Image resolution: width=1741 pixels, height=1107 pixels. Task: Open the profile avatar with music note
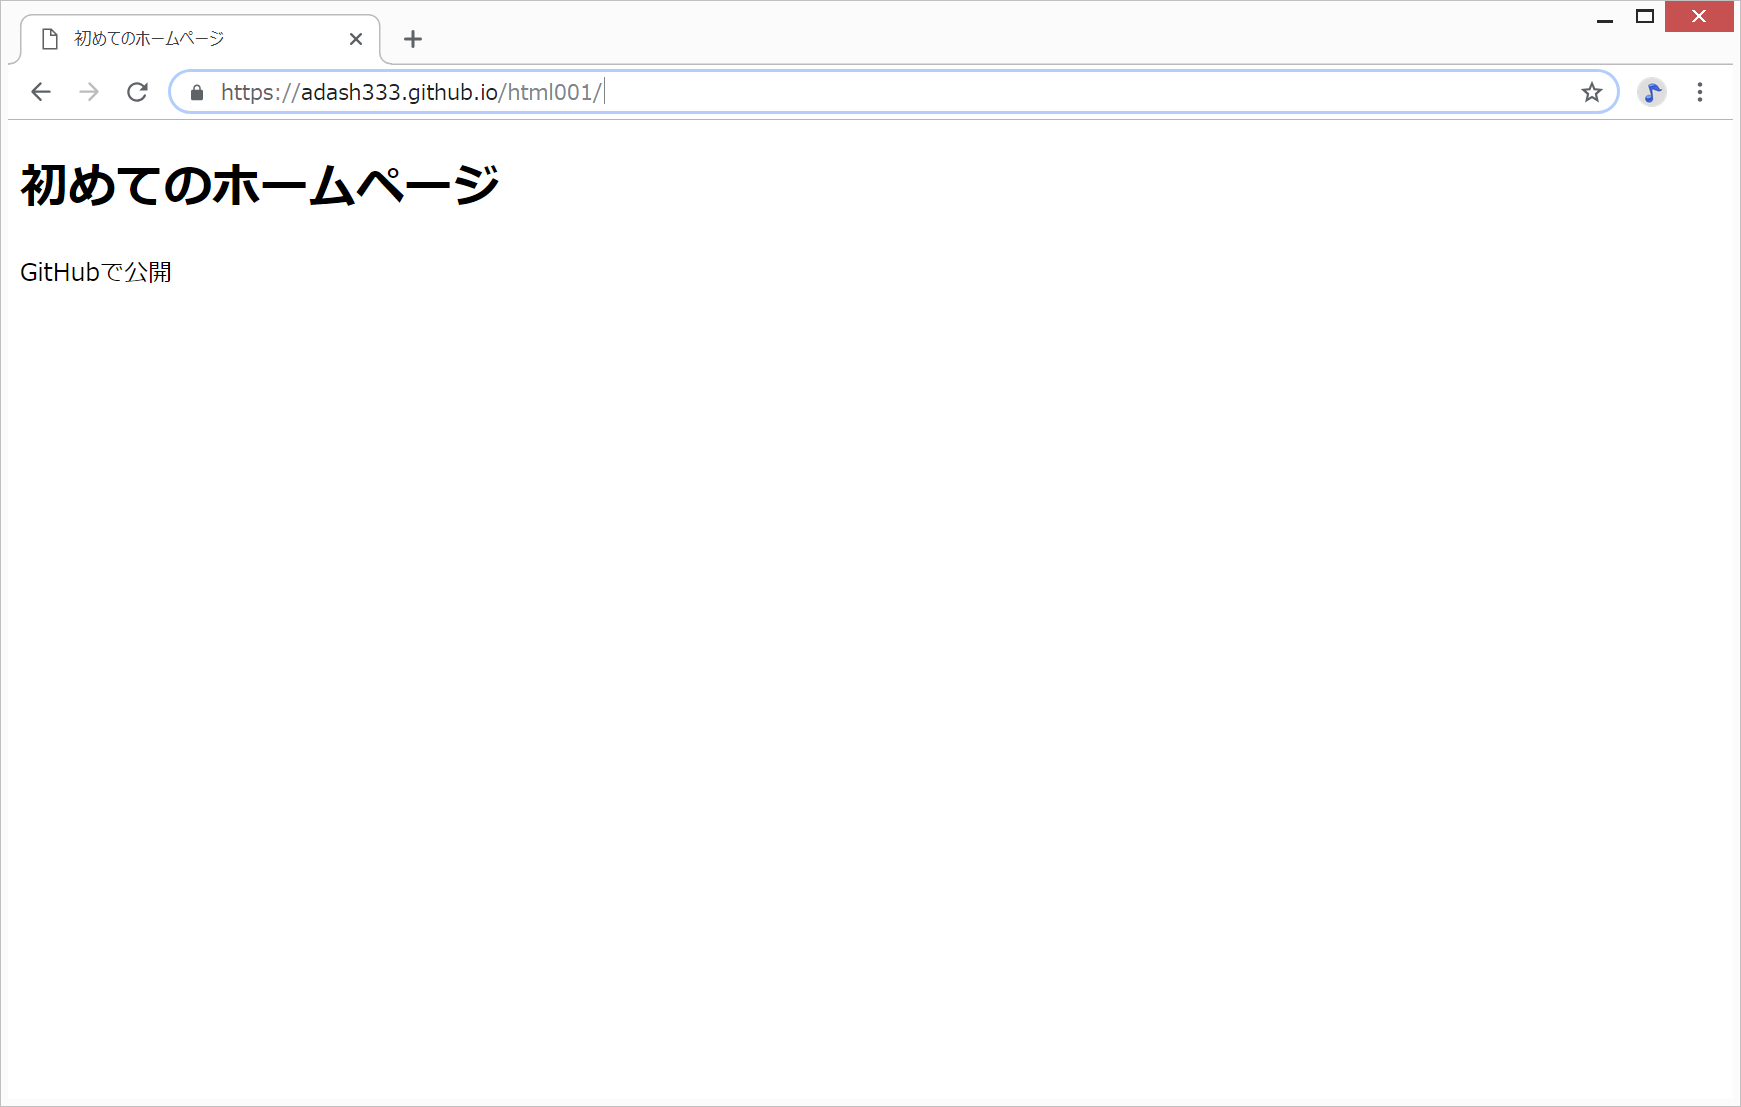coord(1651,92)
